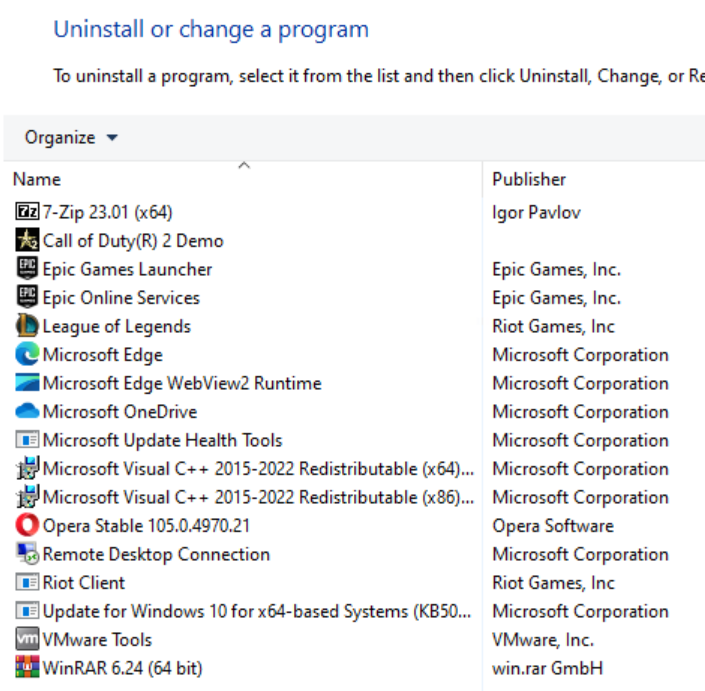This screenshot has width=705, height=691.
Task: Select Microsoft Edge WebView2 Runtime entry
Action: coord(182,383)
